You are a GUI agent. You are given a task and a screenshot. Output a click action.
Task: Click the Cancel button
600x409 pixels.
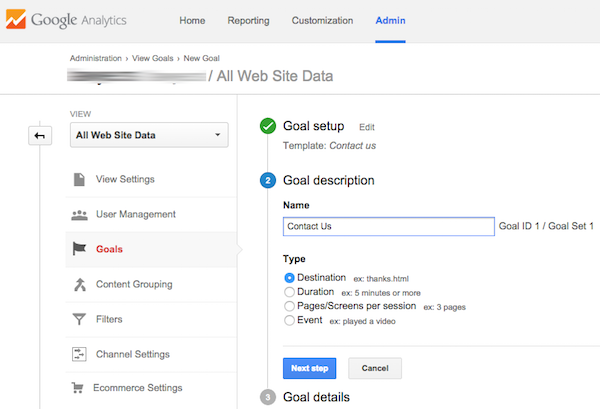(x=375, y=368)
